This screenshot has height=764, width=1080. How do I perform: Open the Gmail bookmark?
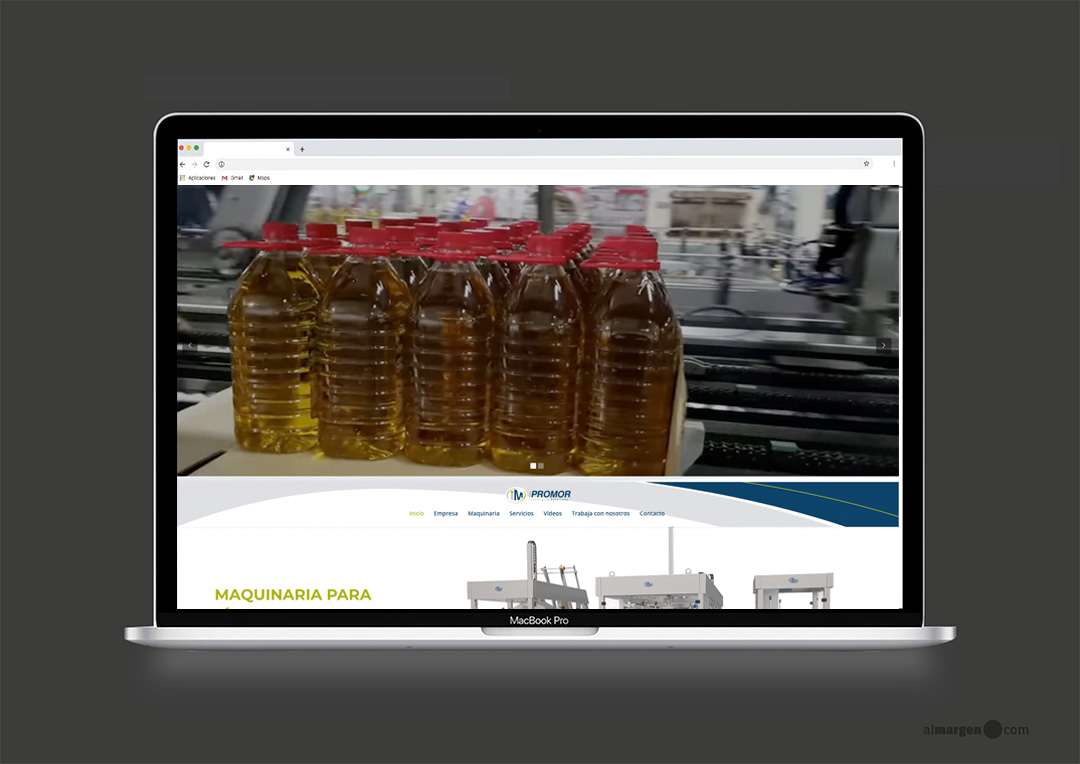click(232, 177)
